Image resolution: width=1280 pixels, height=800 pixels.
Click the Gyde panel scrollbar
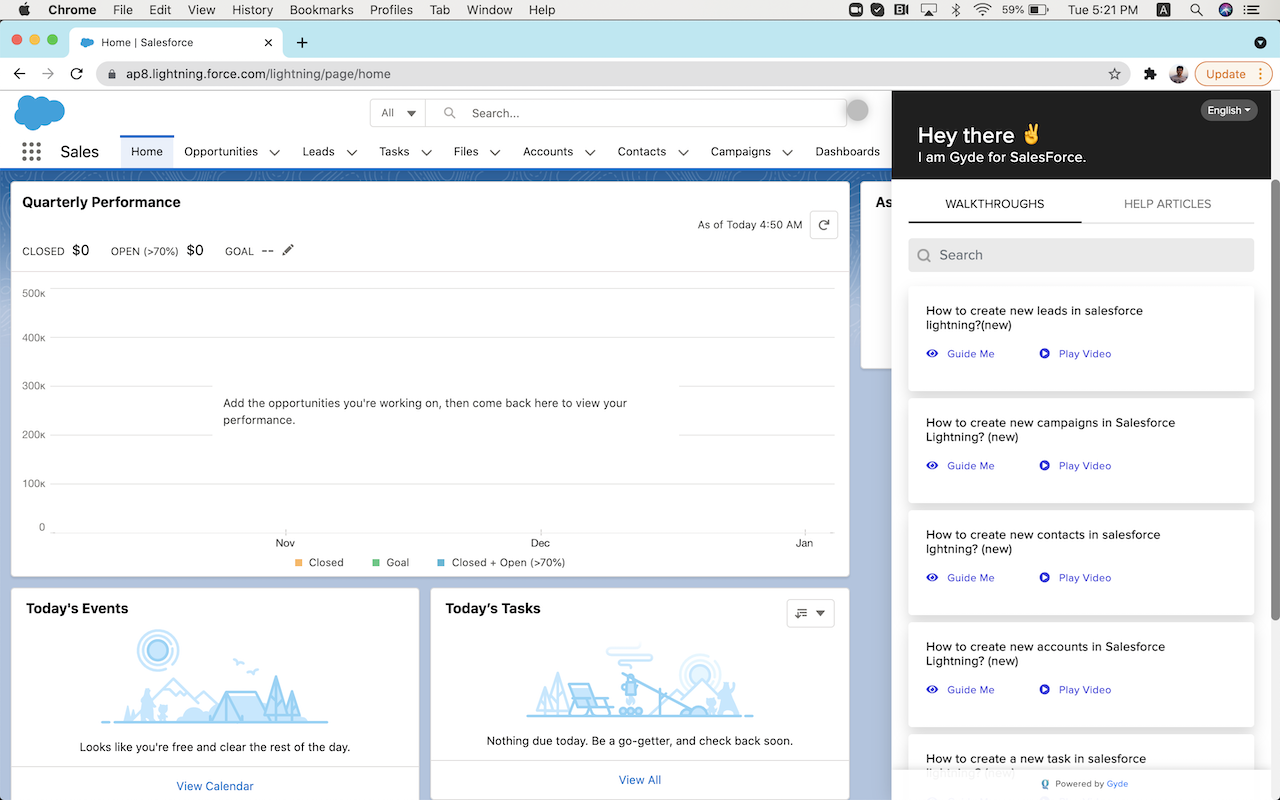[1275, 399]
